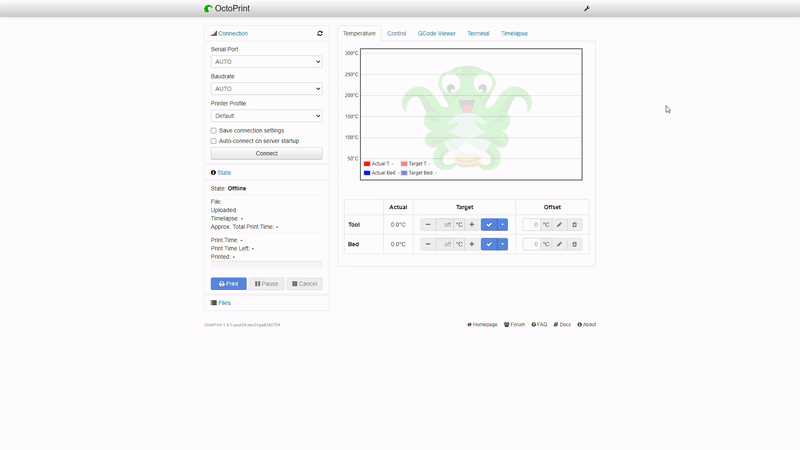The image size is (800, 450).
Task: Edit Tool offset with pencil icon
Action: [559, 224]
